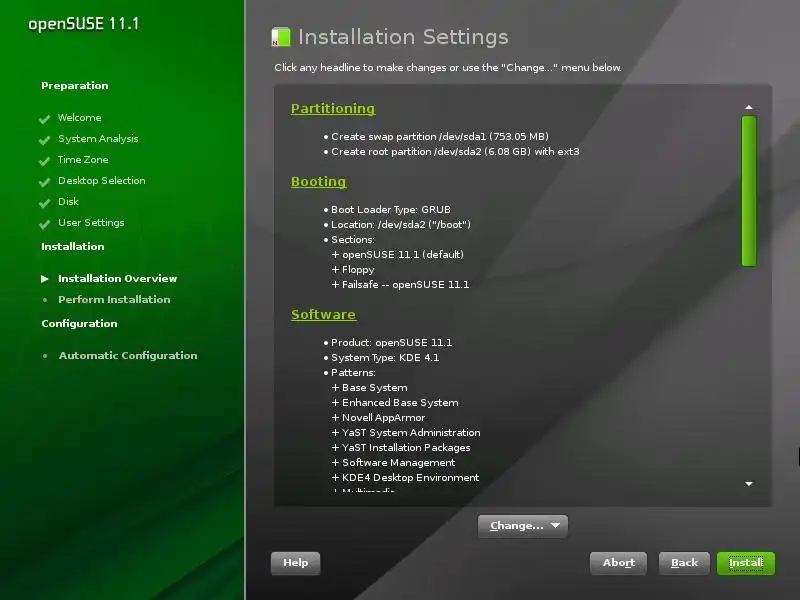Open the Partitioning settings headline
Viewport: 800px width, 600px height.
coord(333,109)
